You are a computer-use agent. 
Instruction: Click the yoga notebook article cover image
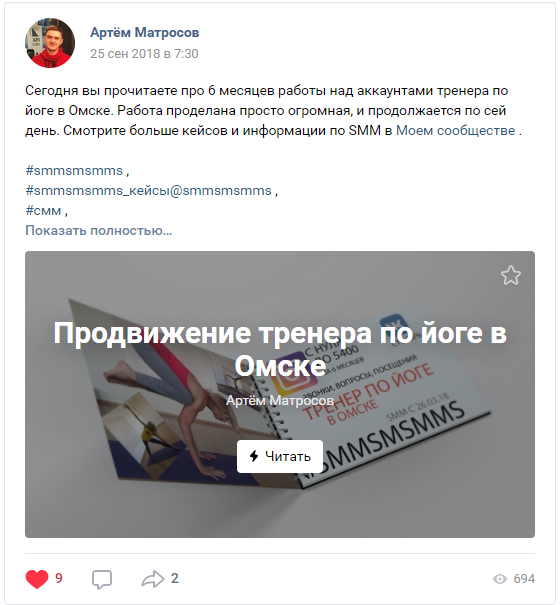click(280, 394)
